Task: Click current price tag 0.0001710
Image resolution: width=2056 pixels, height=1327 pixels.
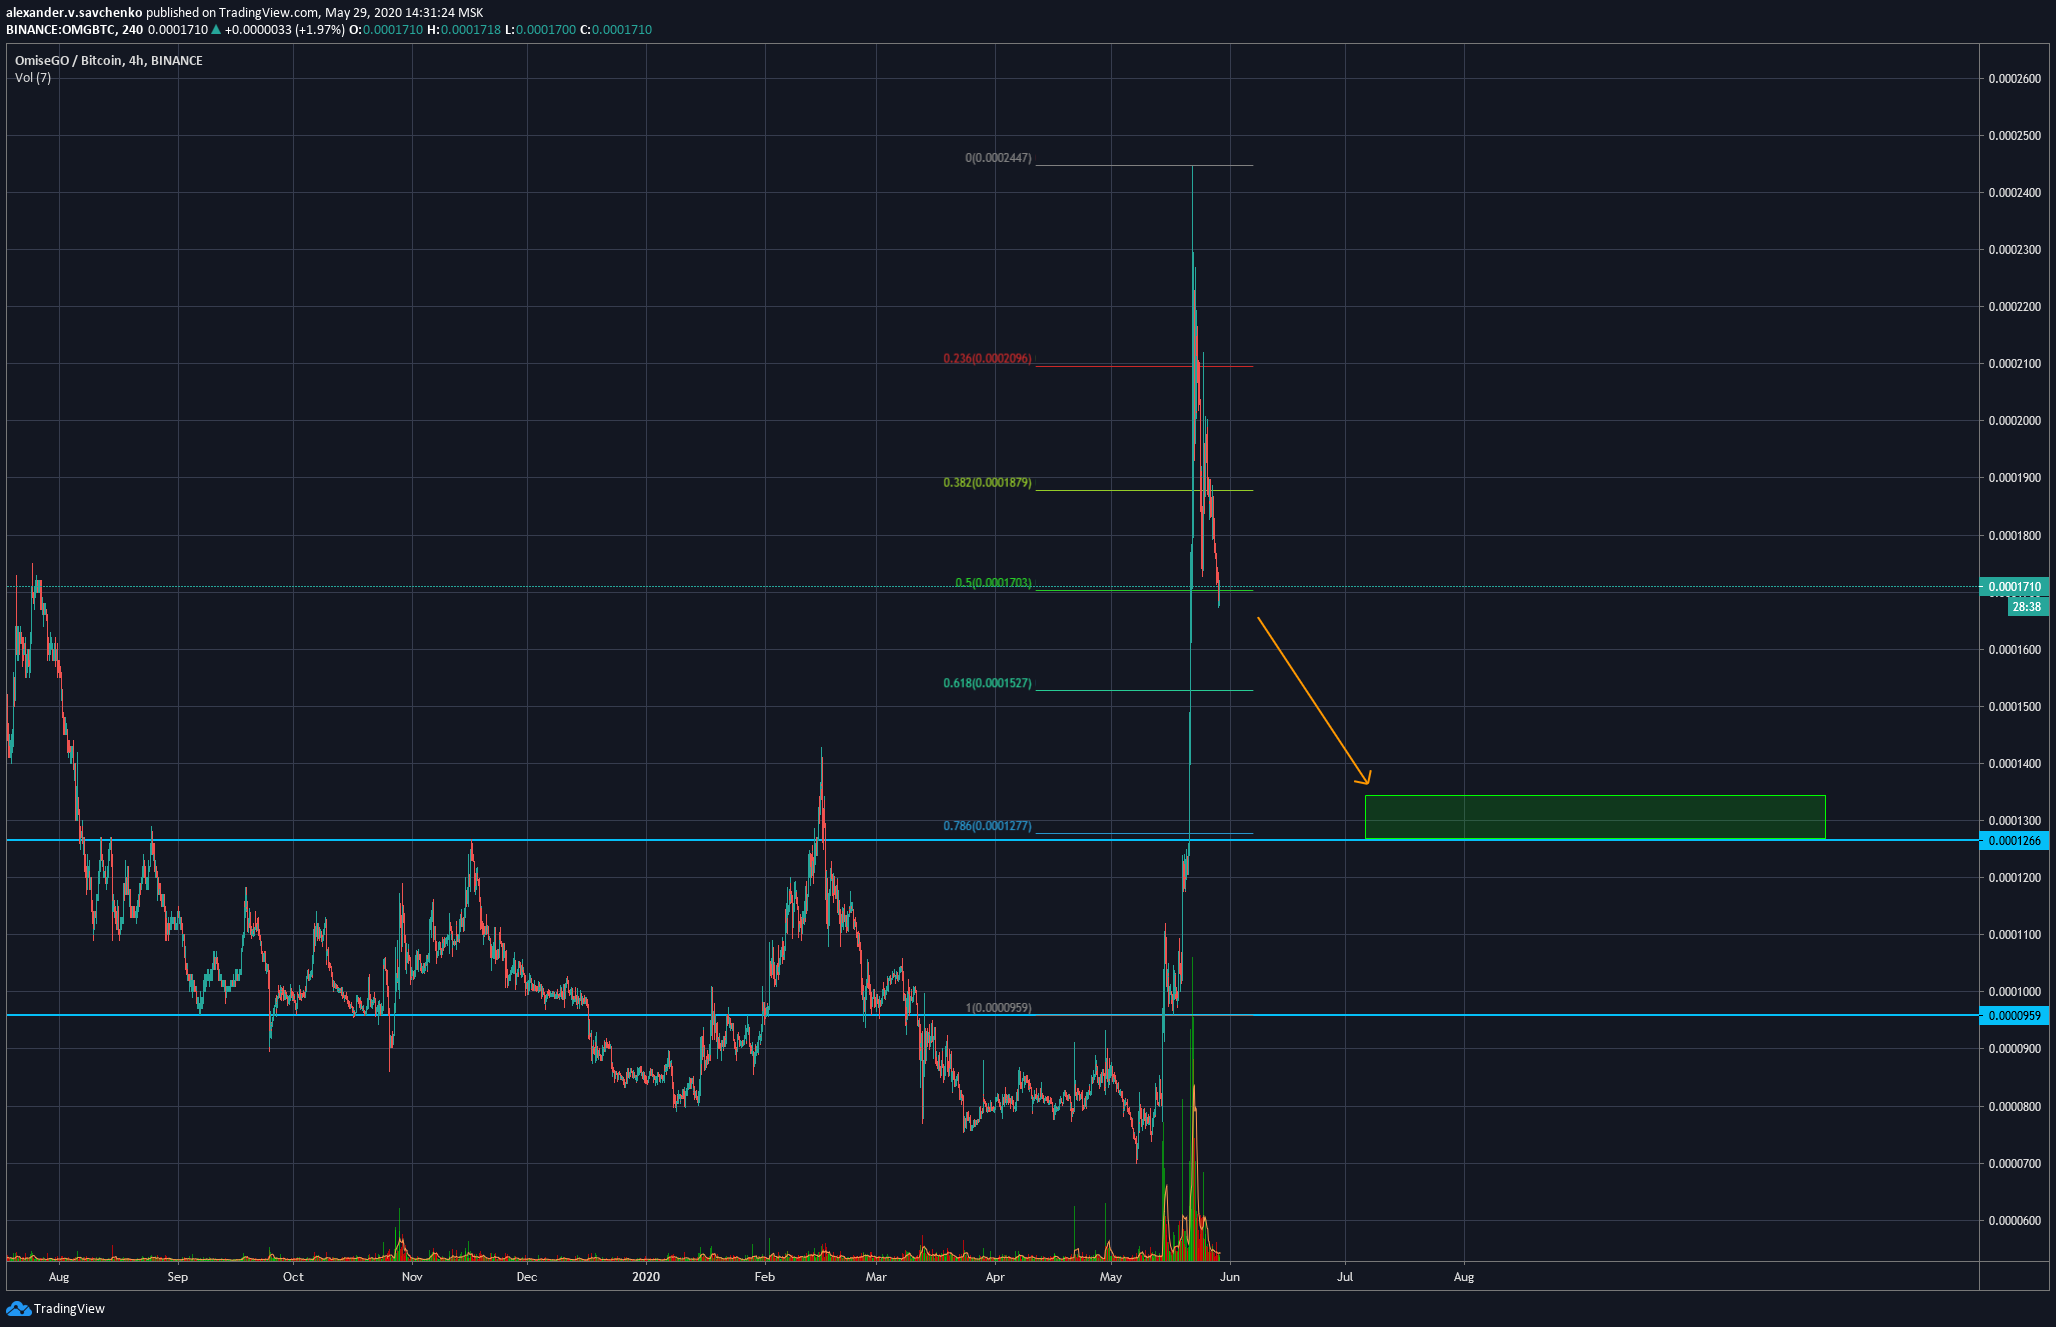Action: [2014, 587]
